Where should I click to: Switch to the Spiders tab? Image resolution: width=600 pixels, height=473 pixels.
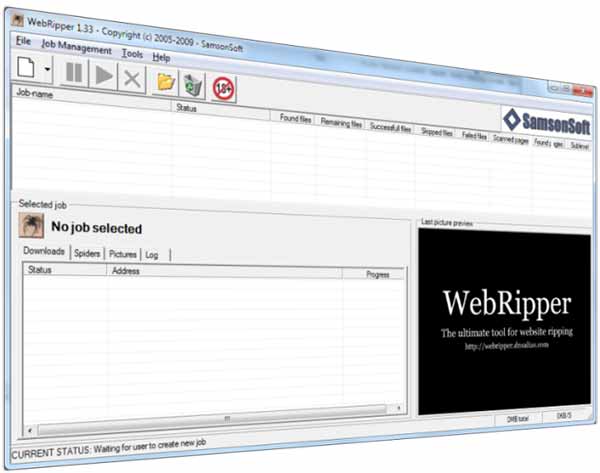[x=87, y=253]
